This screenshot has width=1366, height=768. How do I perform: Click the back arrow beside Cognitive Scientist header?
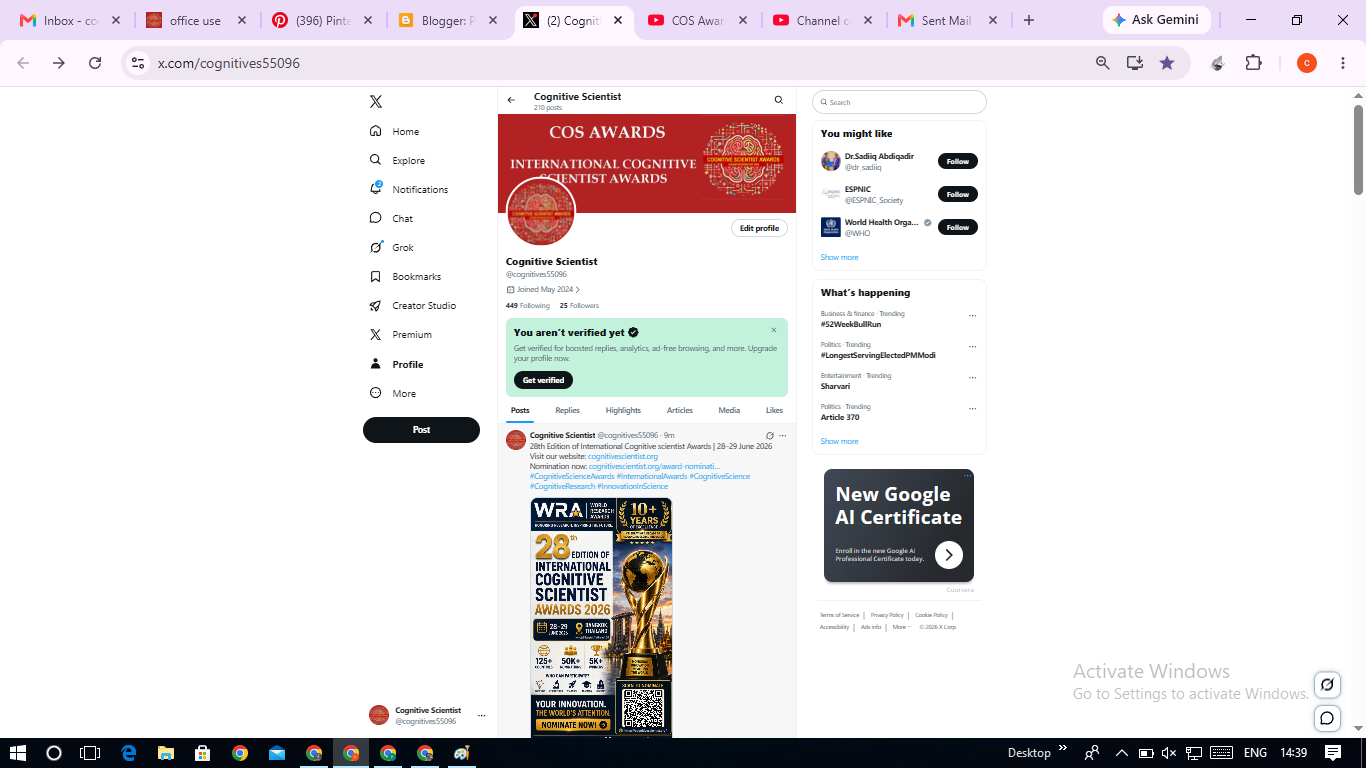click(x=512, y=100)
